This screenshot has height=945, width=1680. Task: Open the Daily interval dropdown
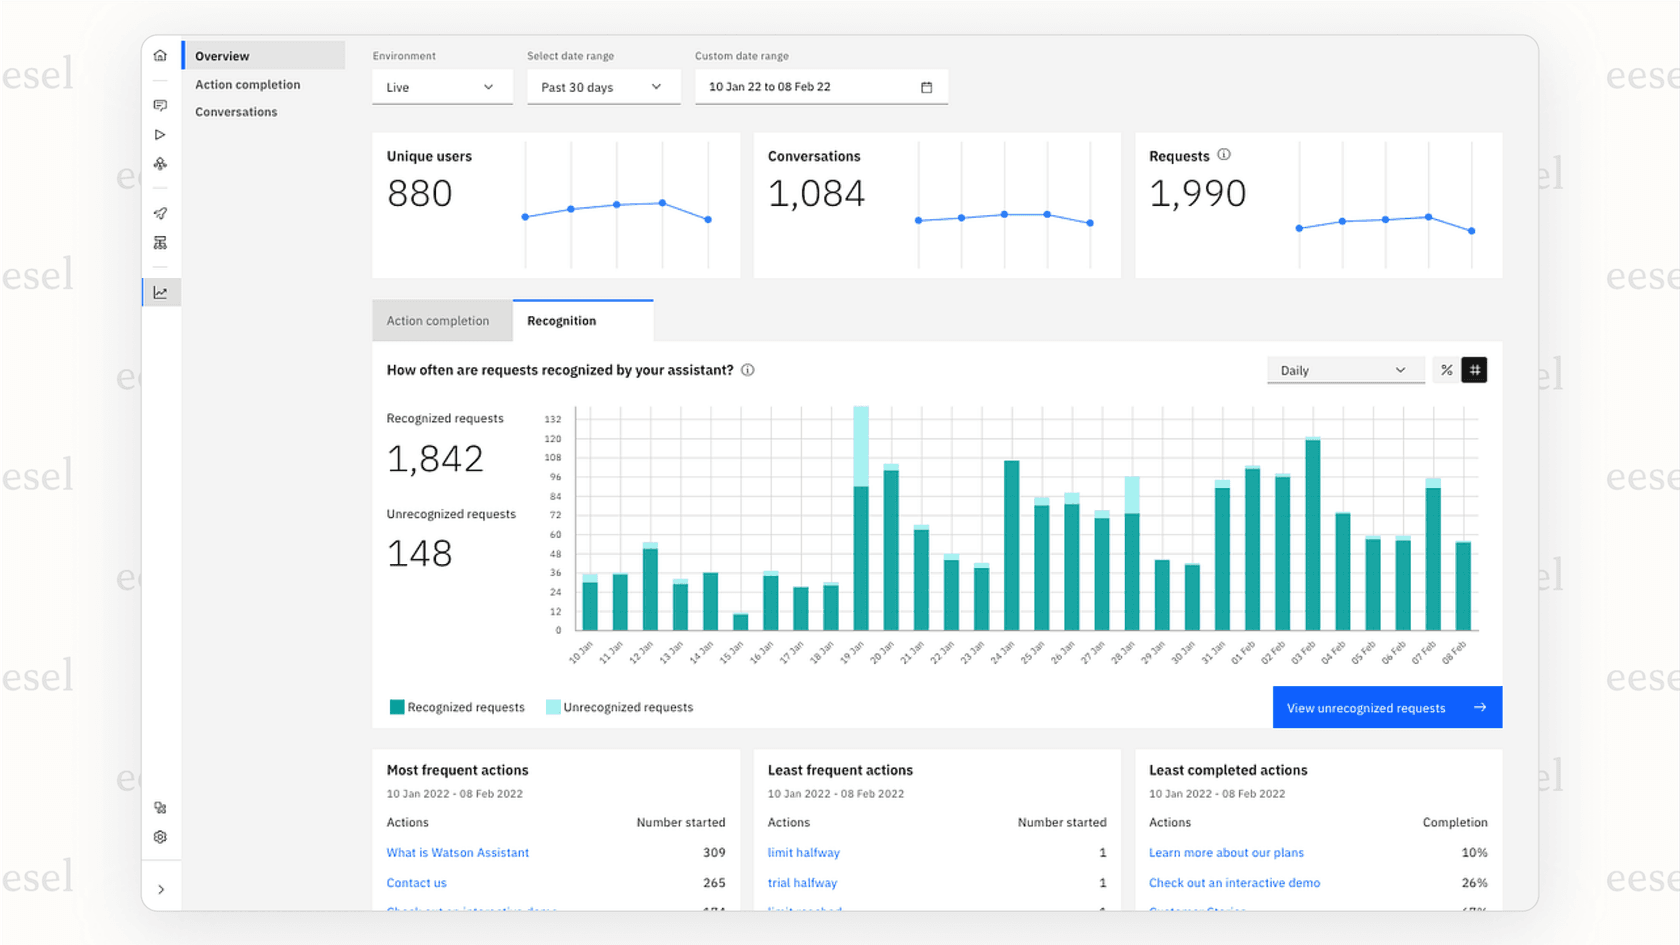coord(1345,369)
